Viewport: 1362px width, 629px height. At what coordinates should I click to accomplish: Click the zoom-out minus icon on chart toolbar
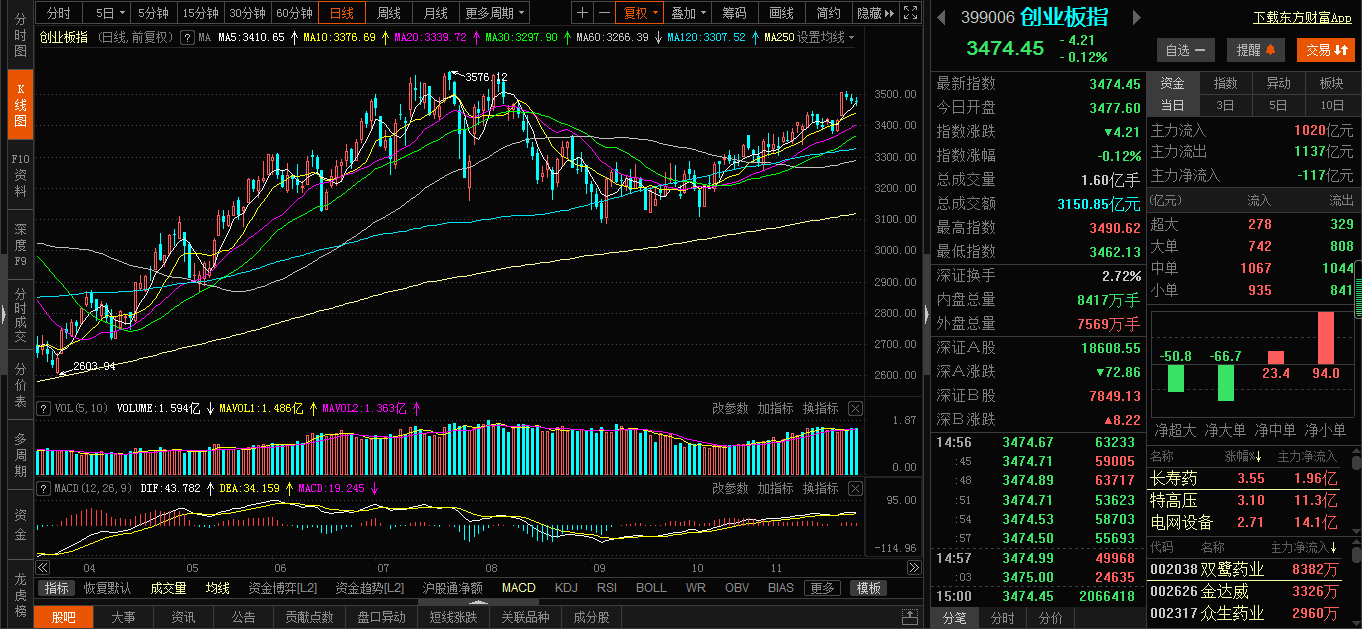604,13
